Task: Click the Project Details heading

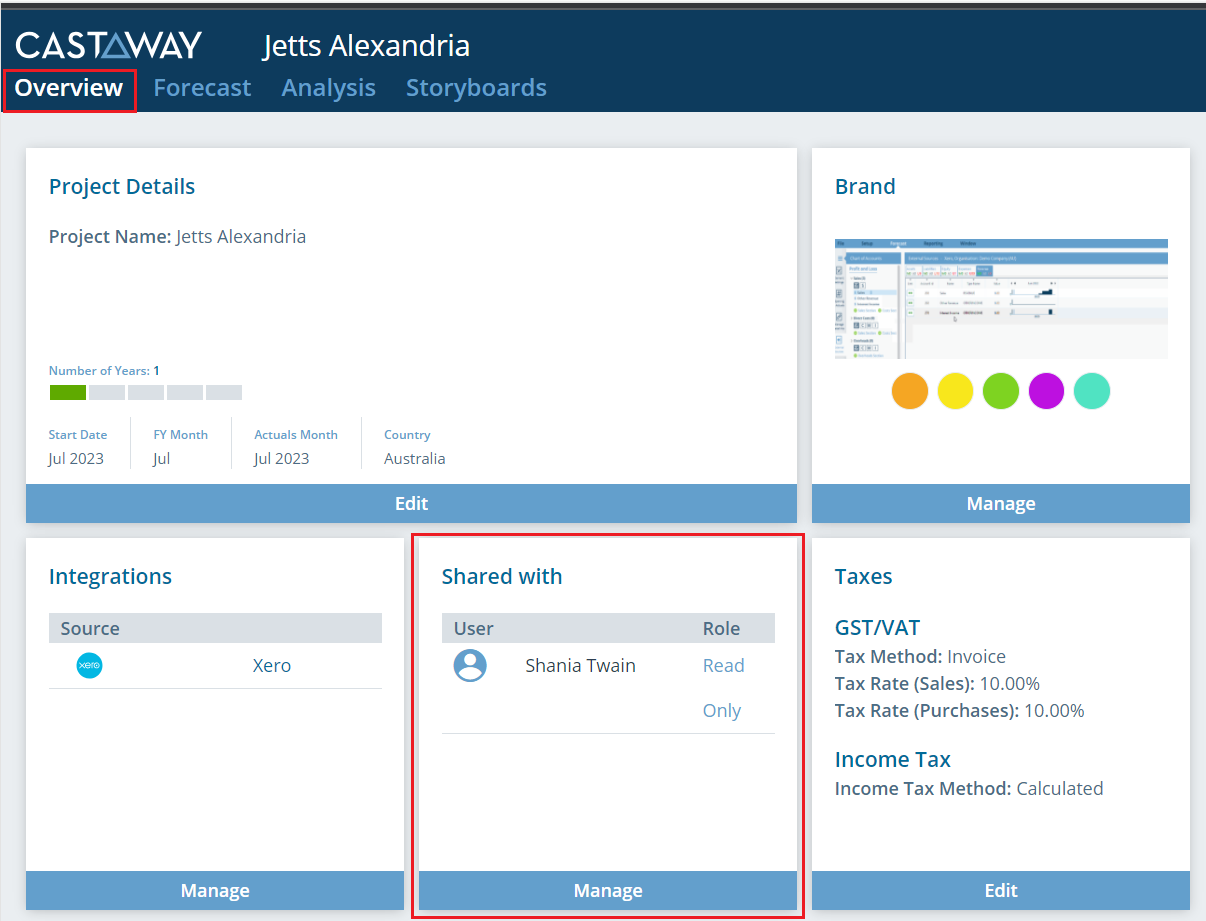Action: tap(122, 187)
